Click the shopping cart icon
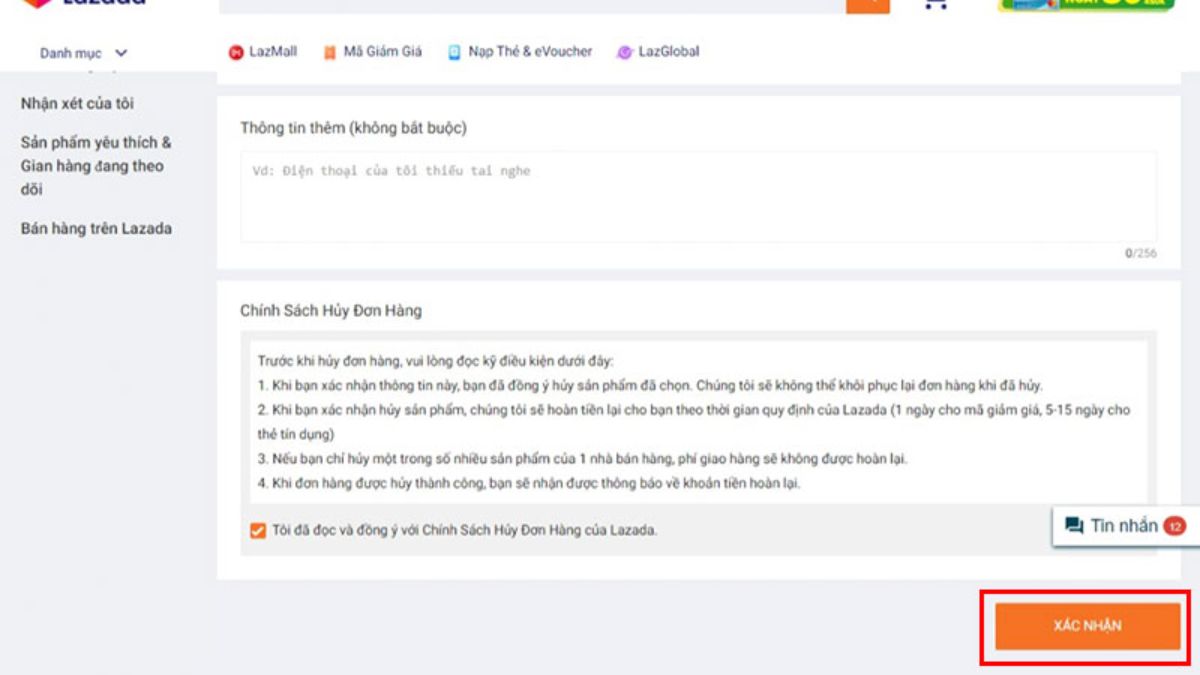The height and width of the screenshot is (675, 1200). click(x=933, y=7)
